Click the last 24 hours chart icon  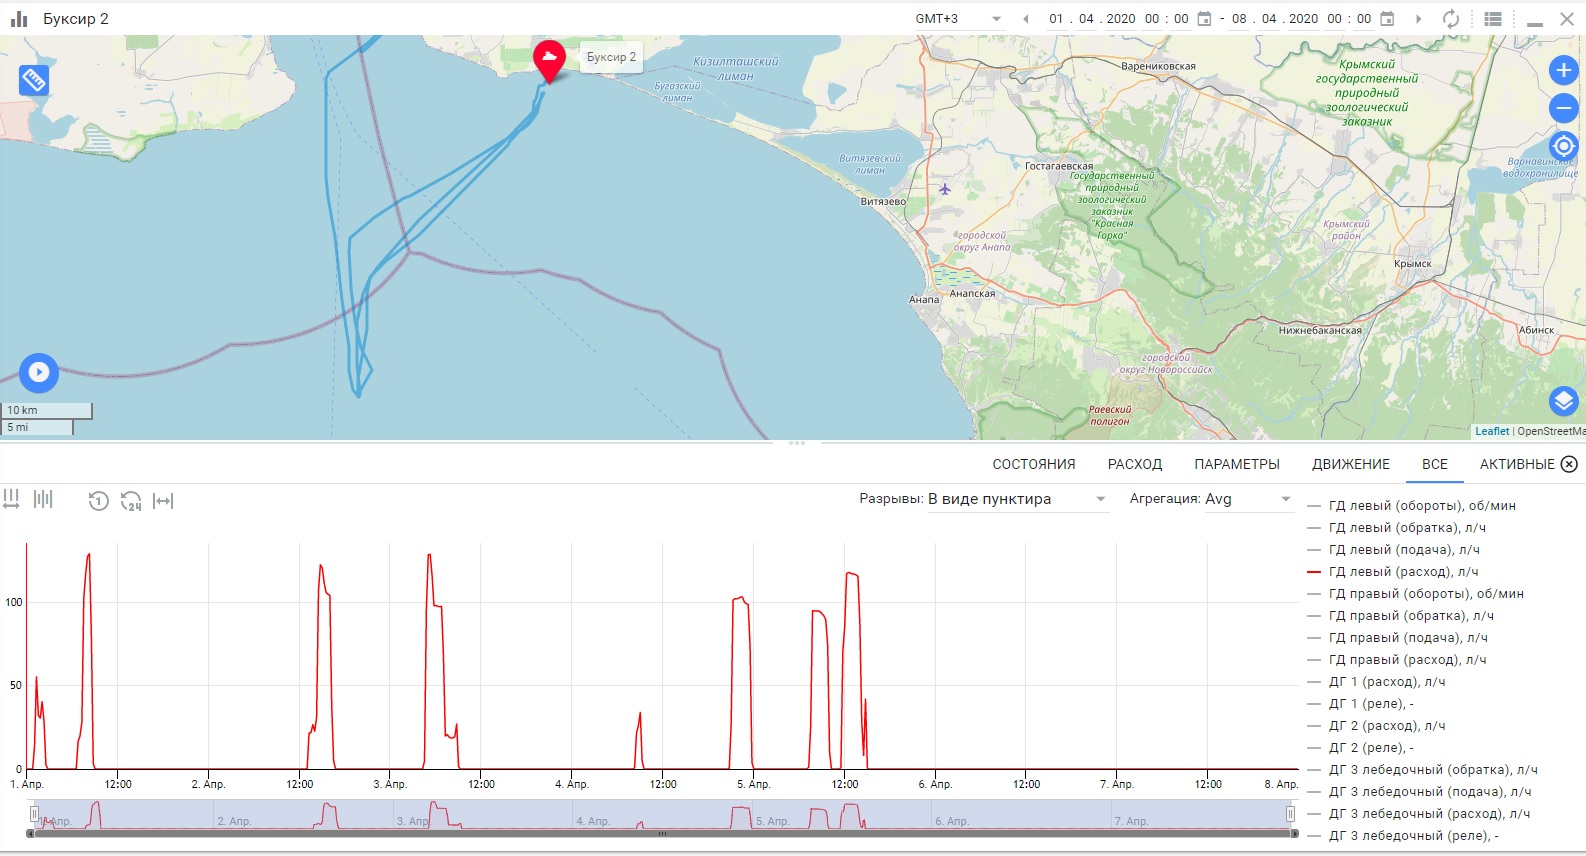pyautogui.click(x=131, y=501)
